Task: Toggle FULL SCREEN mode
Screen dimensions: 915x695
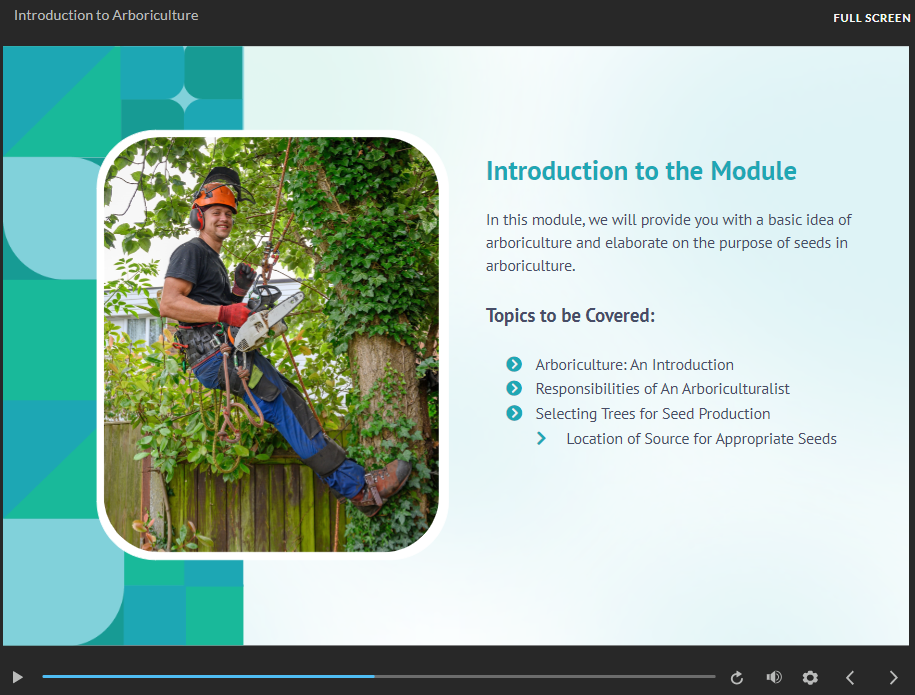Action: [870, 17]
